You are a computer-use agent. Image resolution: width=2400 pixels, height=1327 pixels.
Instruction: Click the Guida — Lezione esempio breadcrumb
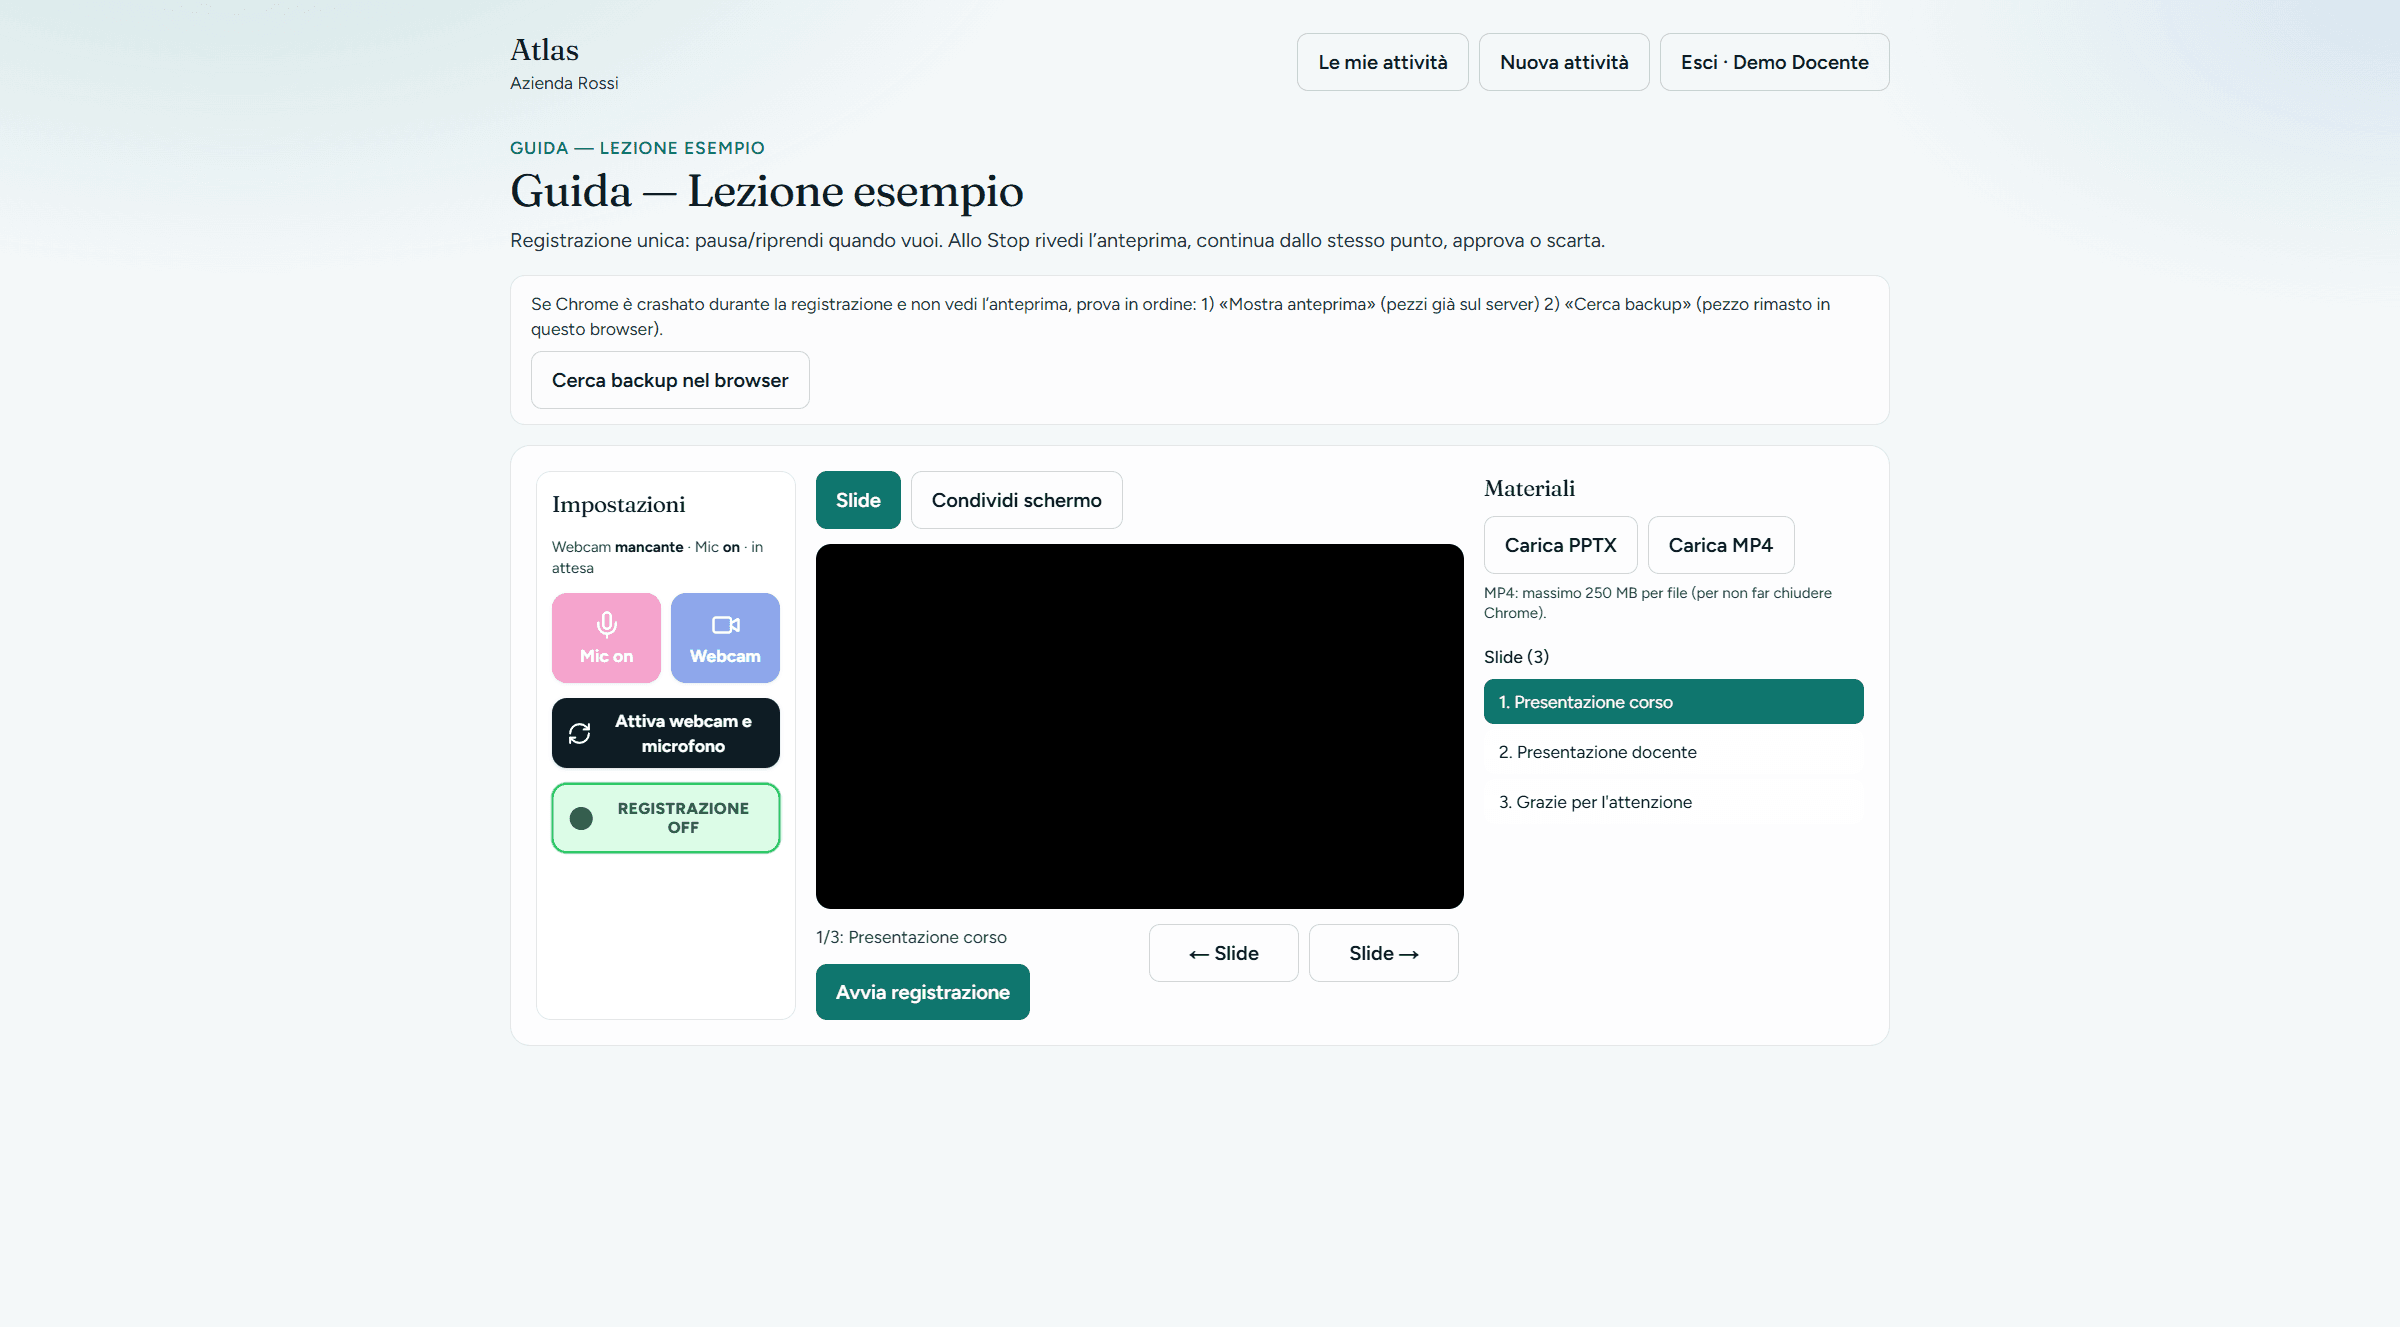(x=637, y=148)
